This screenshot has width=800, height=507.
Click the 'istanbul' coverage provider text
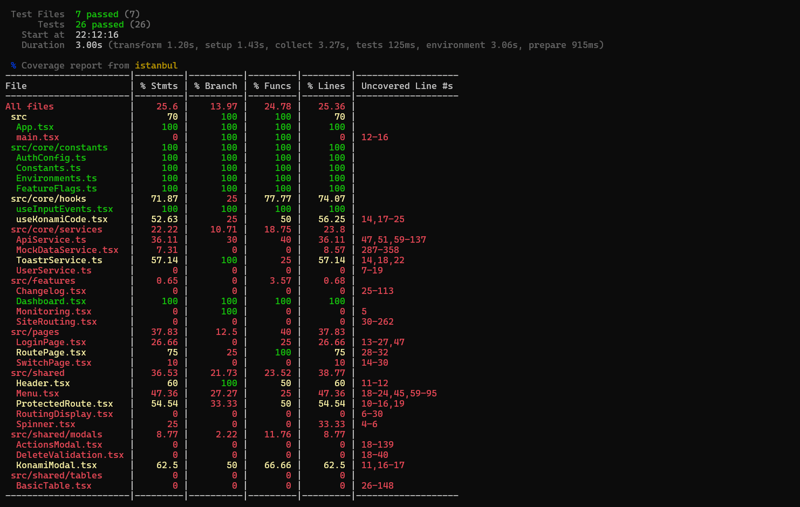(157, 66)
